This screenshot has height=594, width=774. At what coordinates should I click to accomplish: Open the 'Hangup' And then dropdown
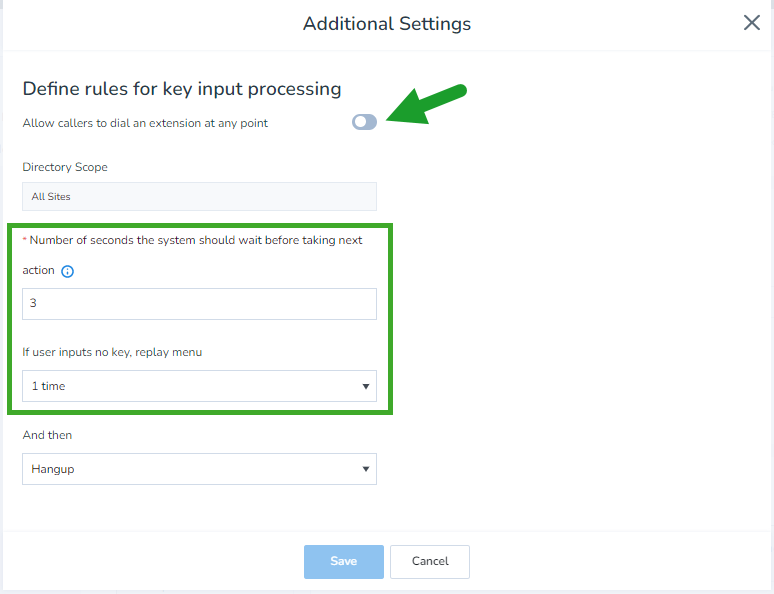(x=199, y=469)
